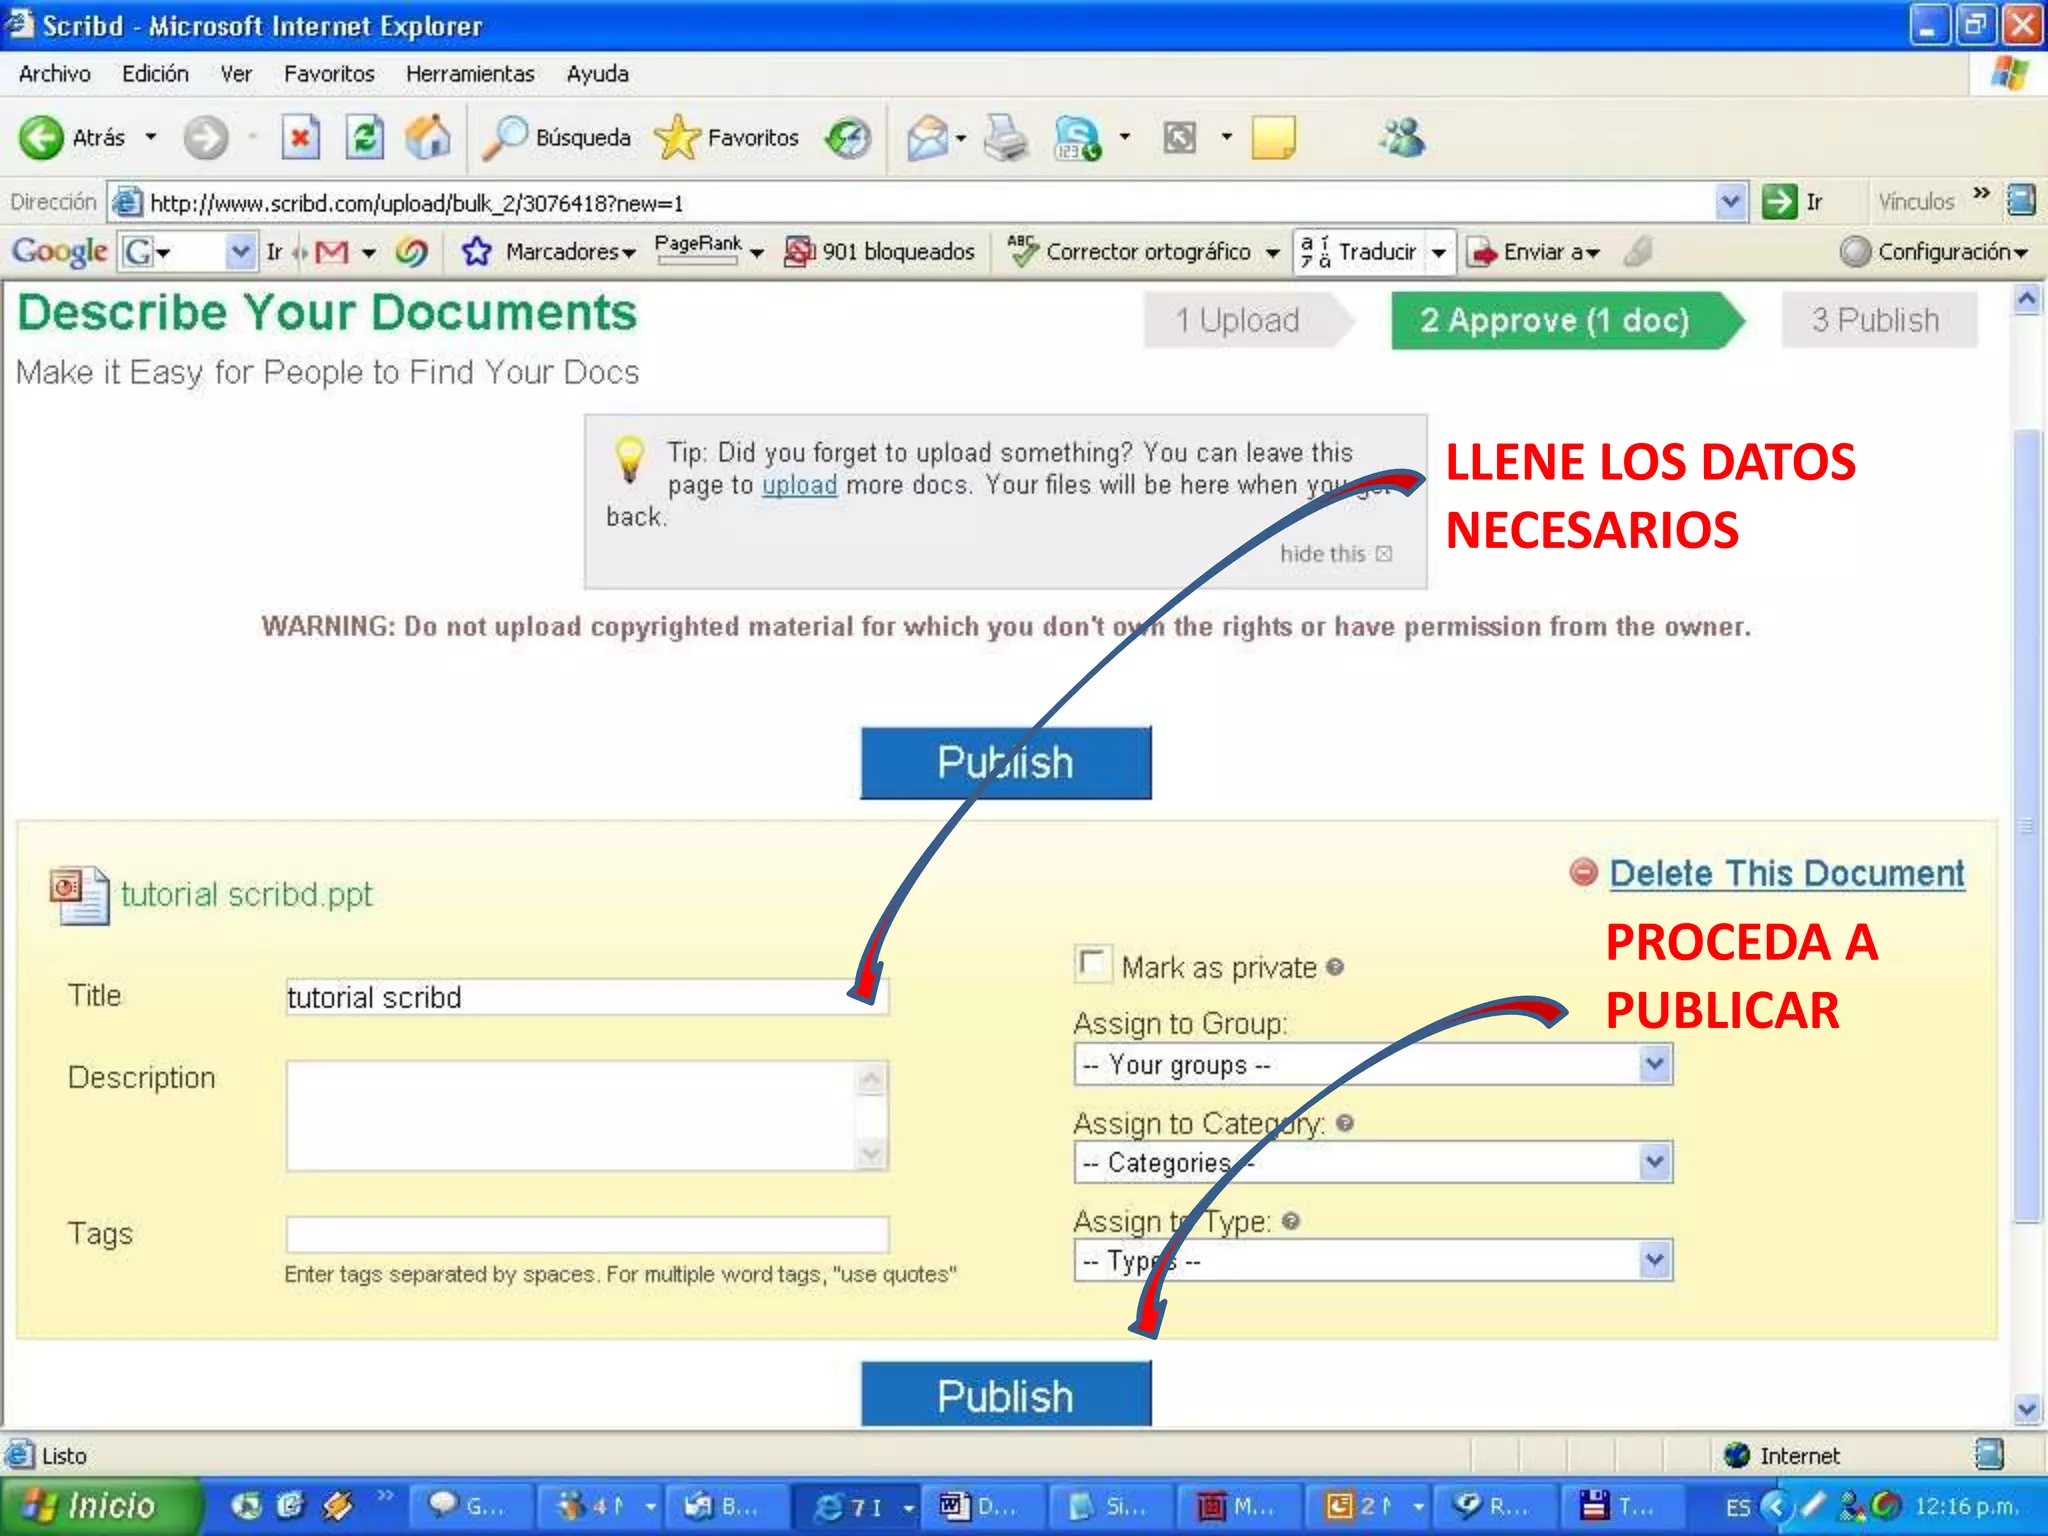
Task: Expand the Atrás back history arrow
Action: [151, 137]
